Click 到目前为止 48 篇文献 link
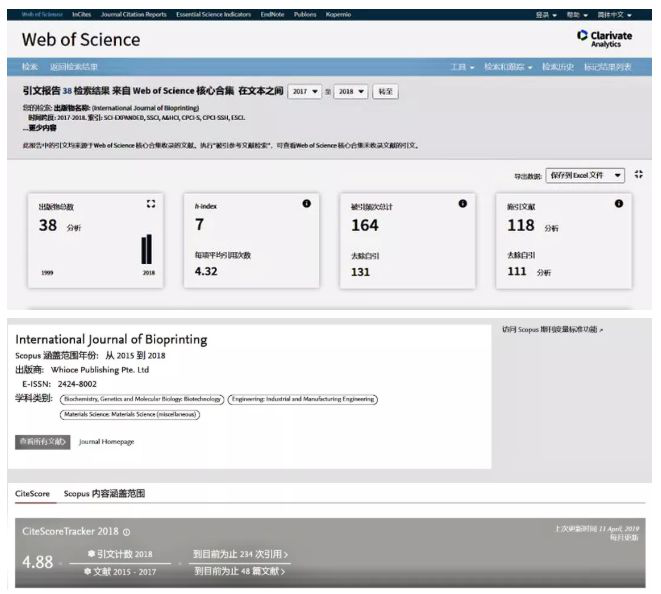Screen dimensions: 661x594 tap(239, 571)
